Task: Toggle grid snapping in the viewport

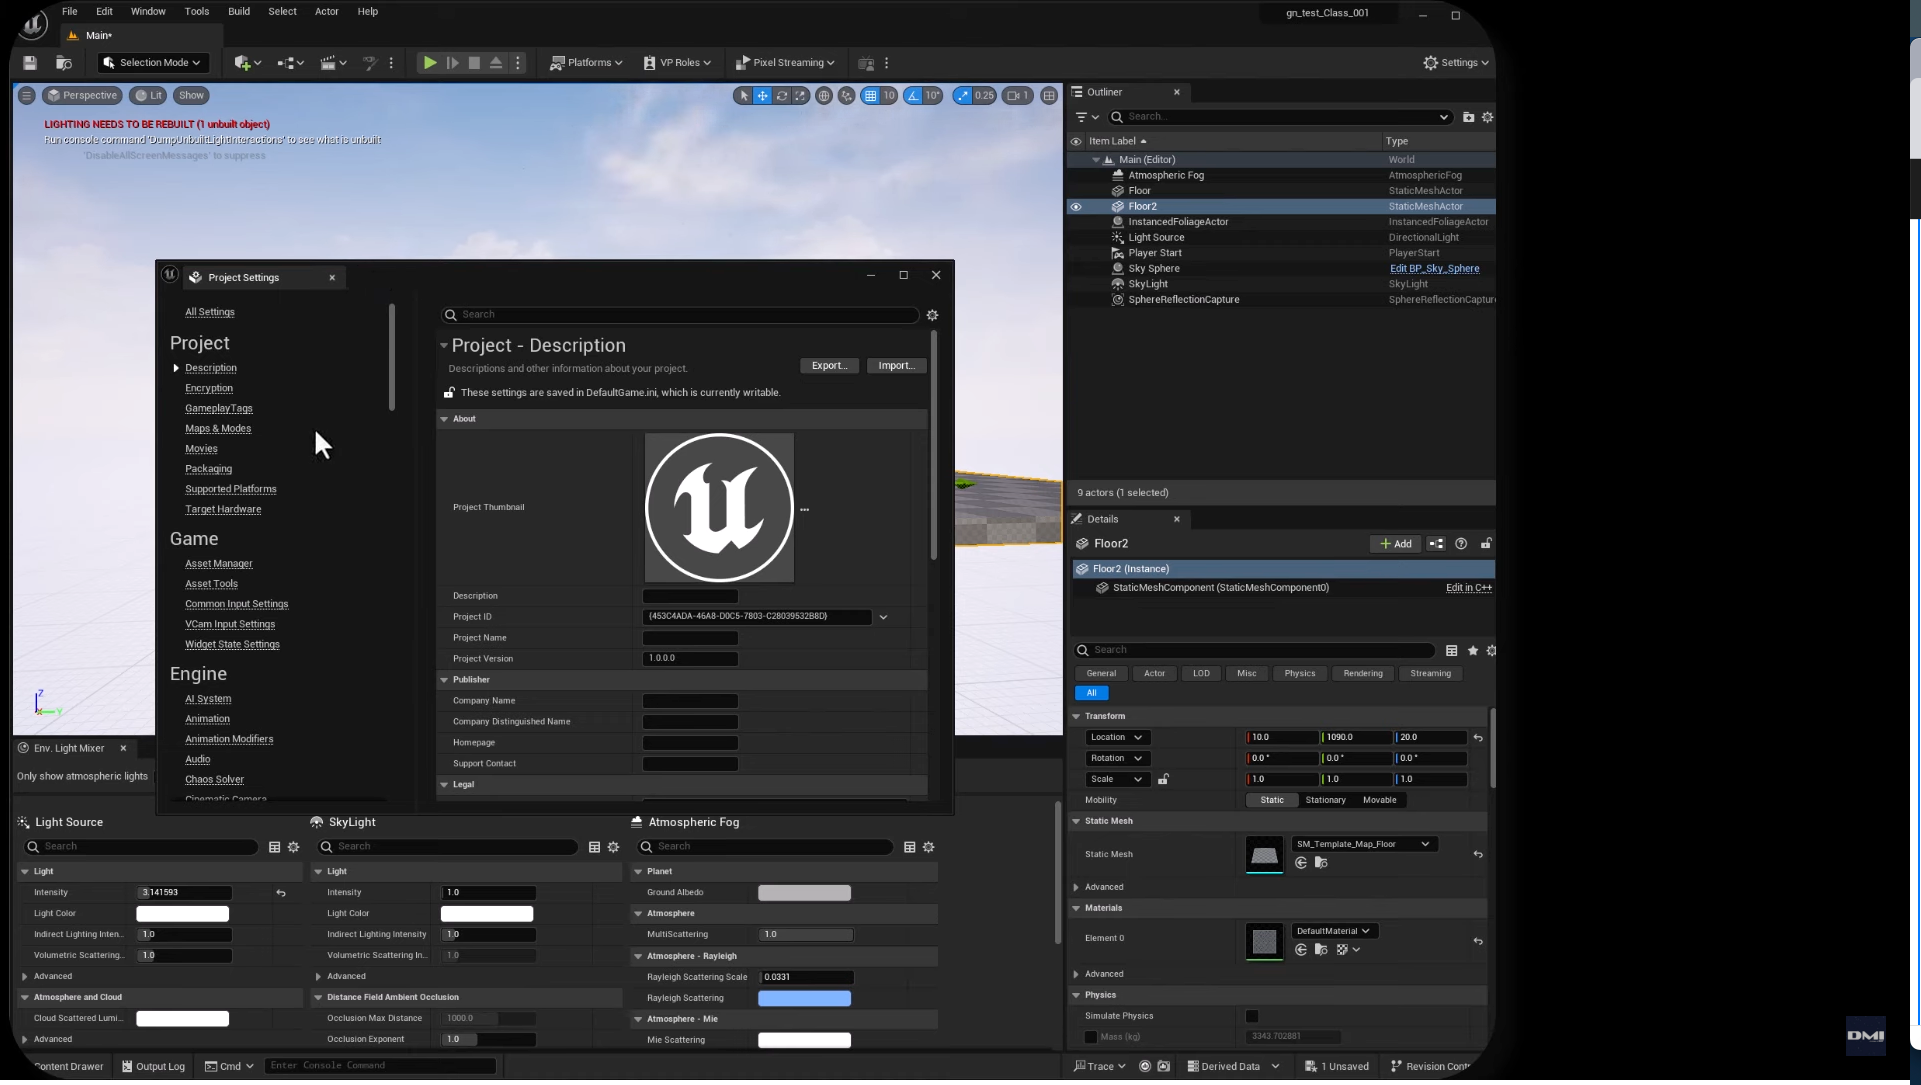Action: [x=870, y=96]
